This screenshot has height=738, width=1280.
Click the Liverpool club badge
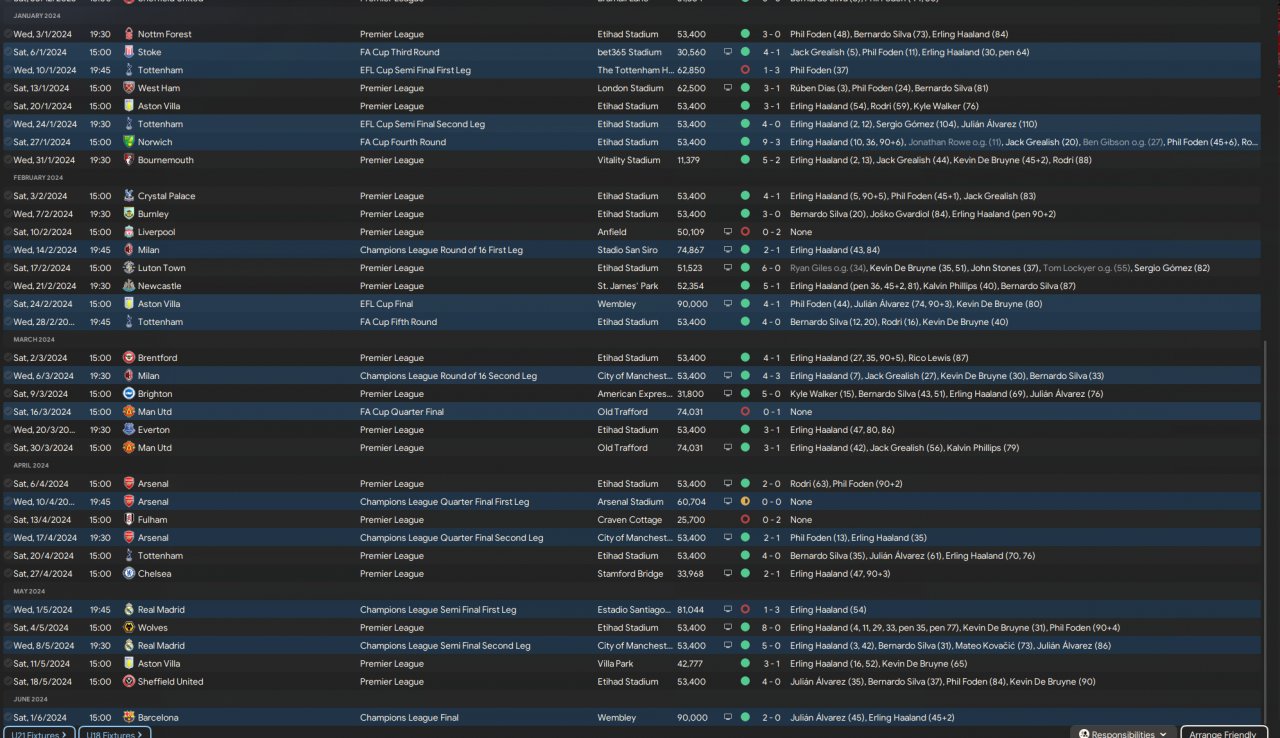pyautogui.click(x=129, y=232)
